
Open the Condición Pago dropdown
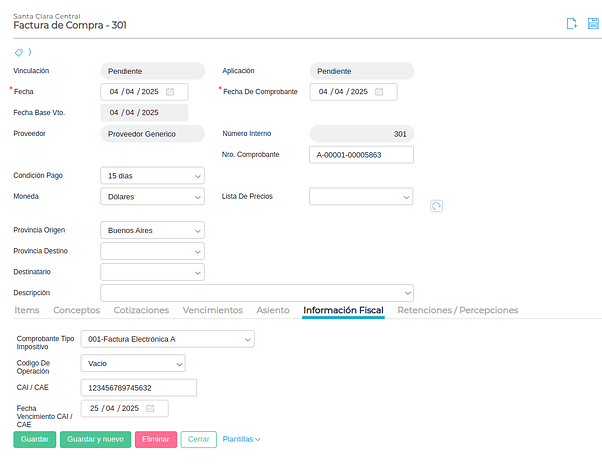pos(153,175)
